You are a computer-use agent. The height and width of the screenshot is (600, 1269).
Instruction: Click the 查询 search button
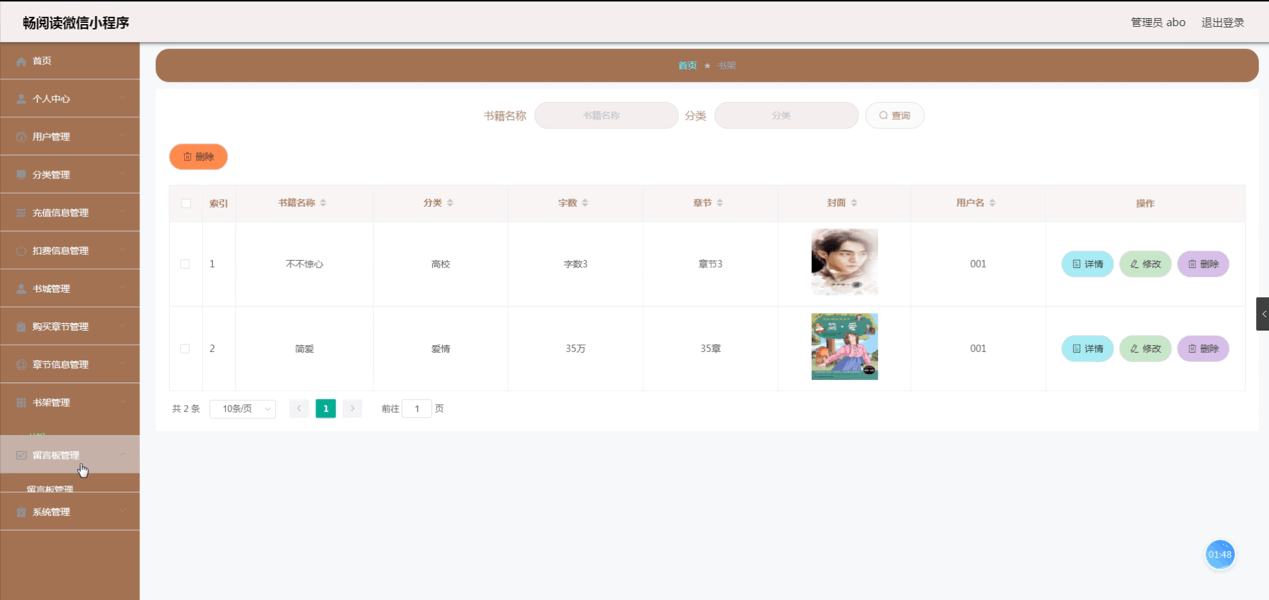pyautogui.click(x=894, y=116)
